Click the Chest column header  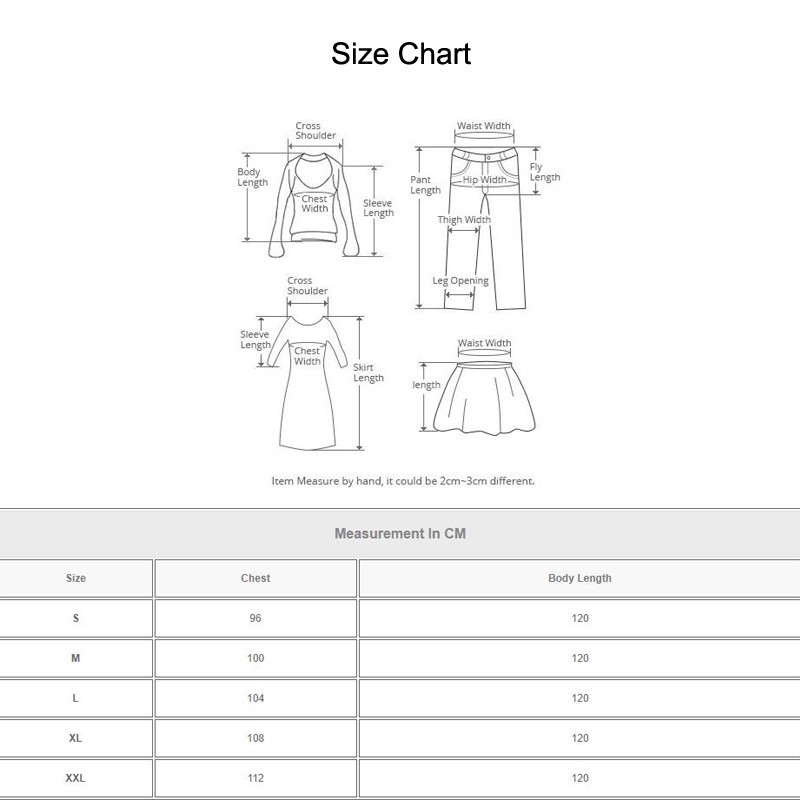click(255, 578)
